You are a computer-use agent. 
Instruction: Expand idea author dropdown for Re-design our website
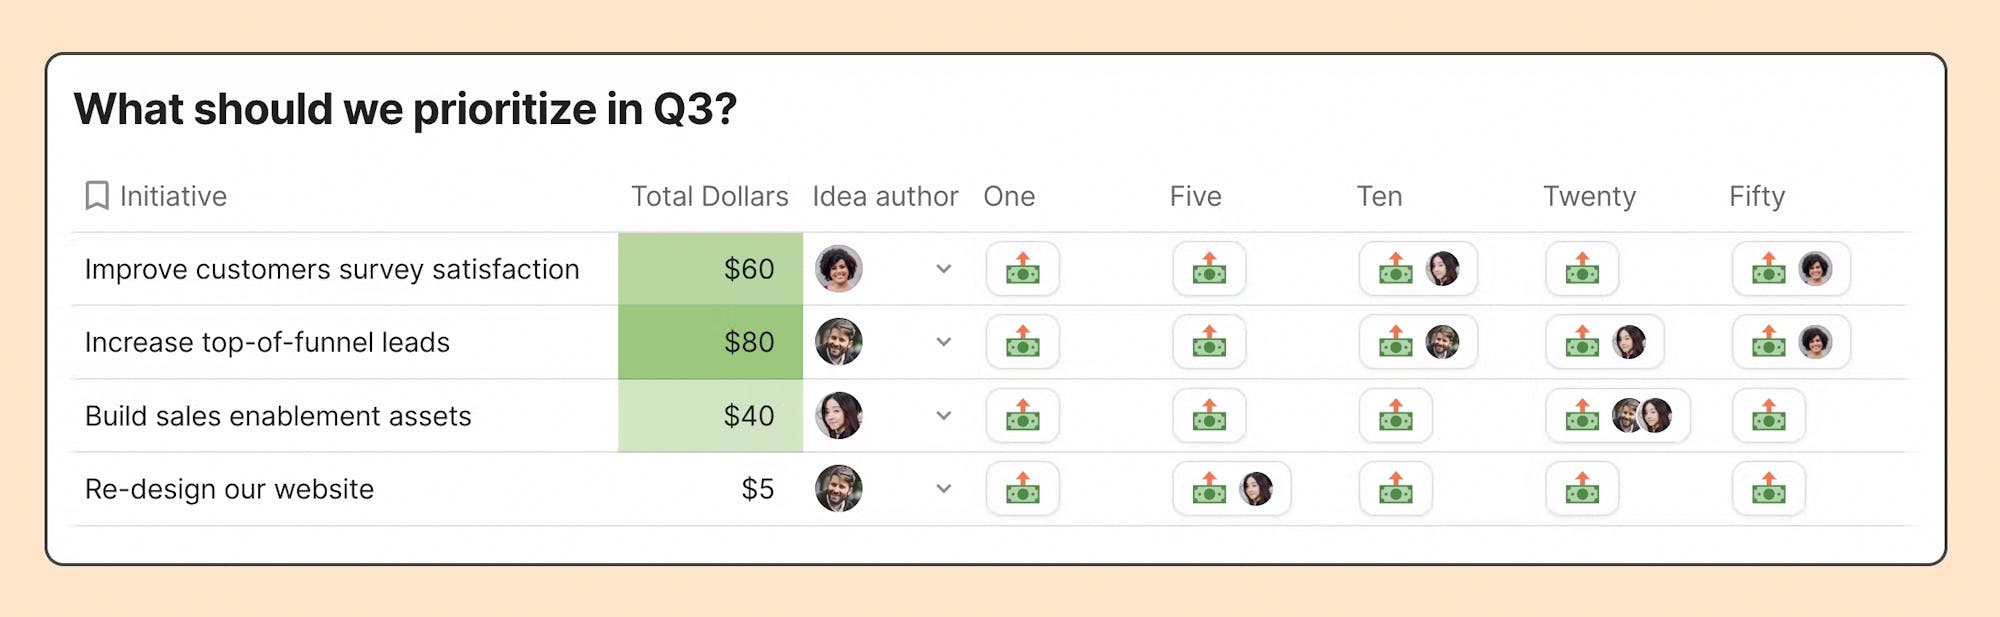click(x=943, y=489)
